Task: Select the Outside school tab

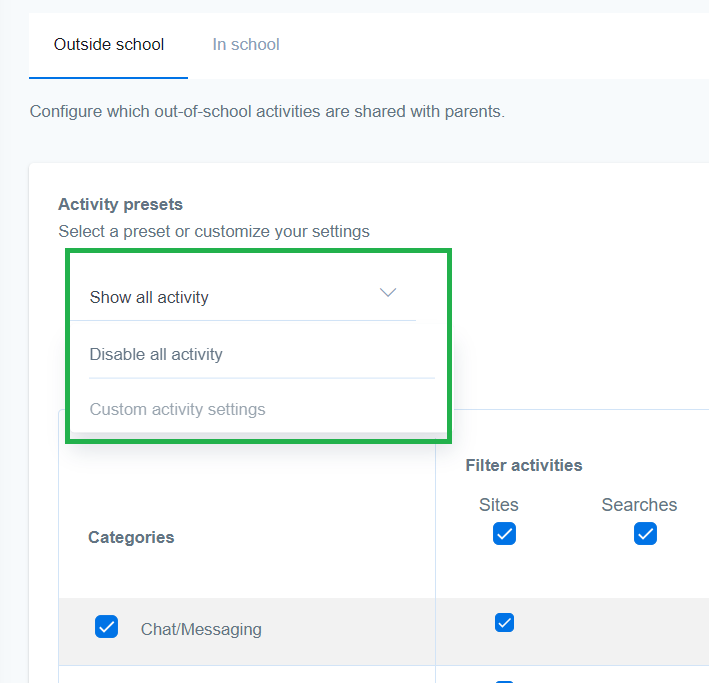Action: [109, 44]
